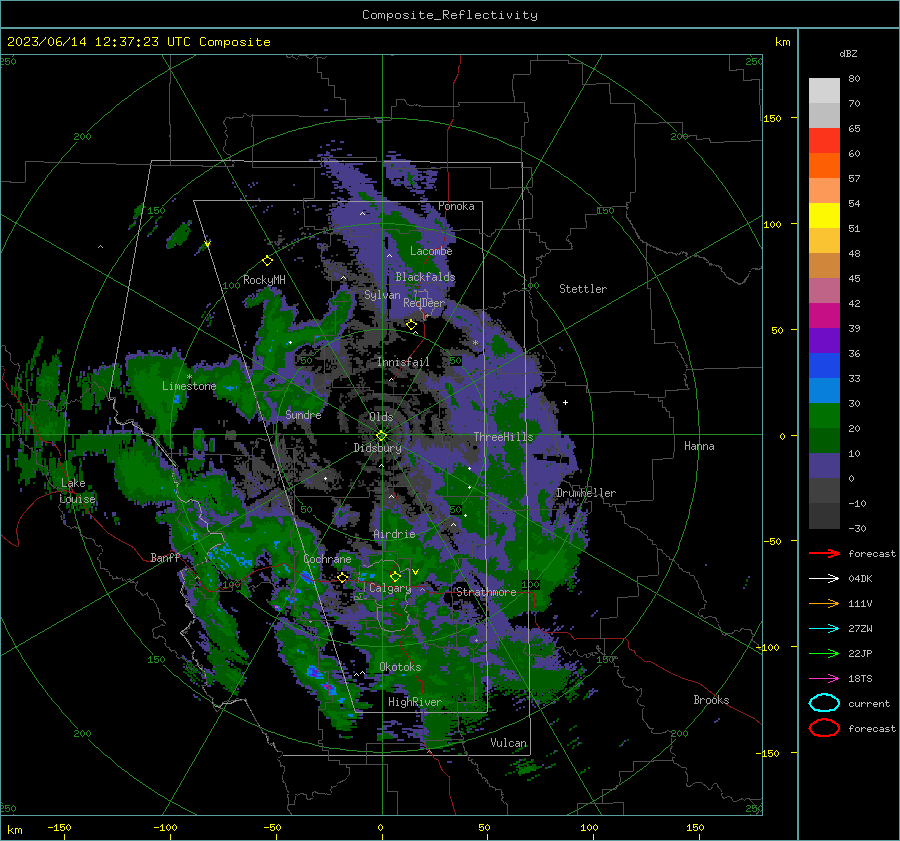The width and height of the screenshot is (900, 841).
Task: Click the RedDeer city label
Action: [x=424, y=303]
